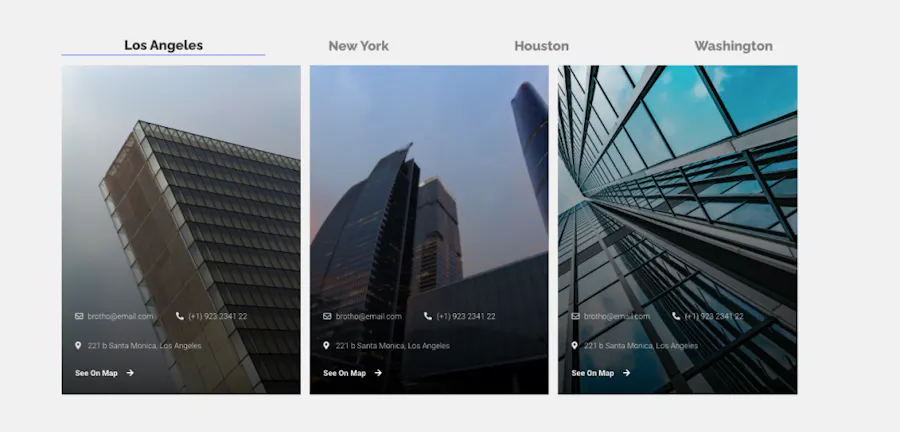Viewport: 900px width, 432px height.
Task: Click phone number text on glass facade card
Action: point(713,316)
